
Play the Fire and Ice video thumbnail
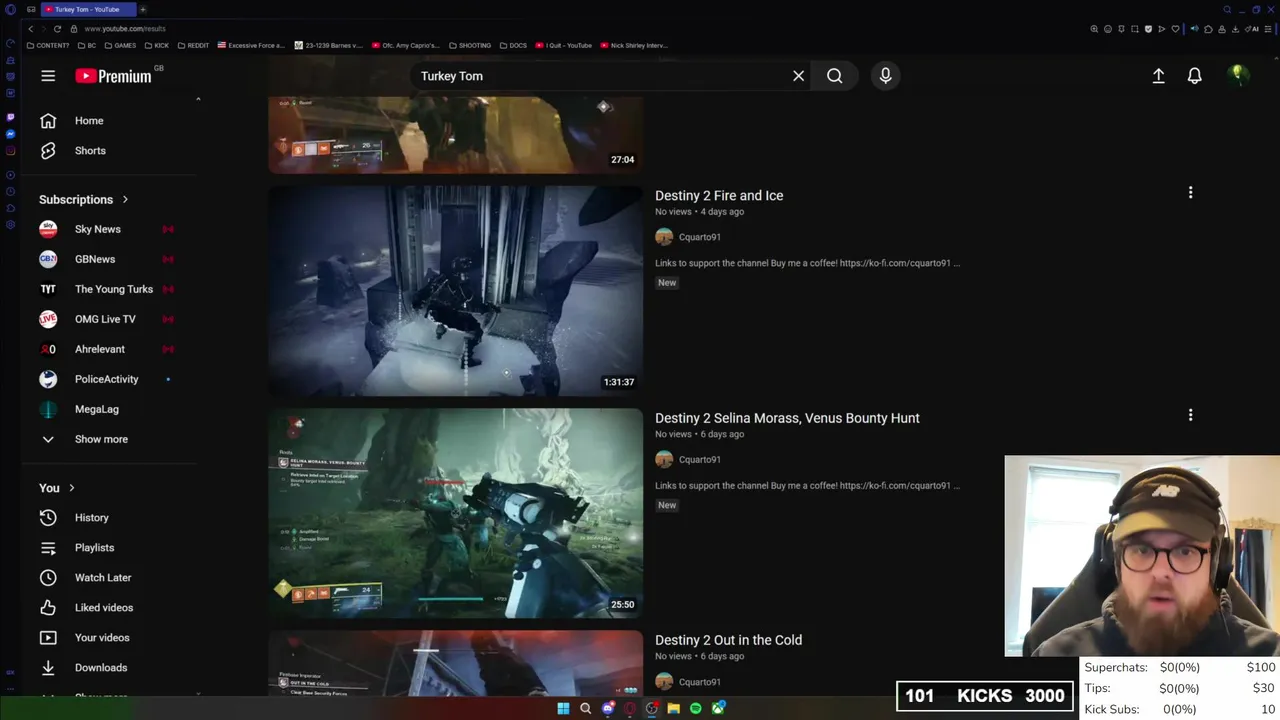click(455, 291)
